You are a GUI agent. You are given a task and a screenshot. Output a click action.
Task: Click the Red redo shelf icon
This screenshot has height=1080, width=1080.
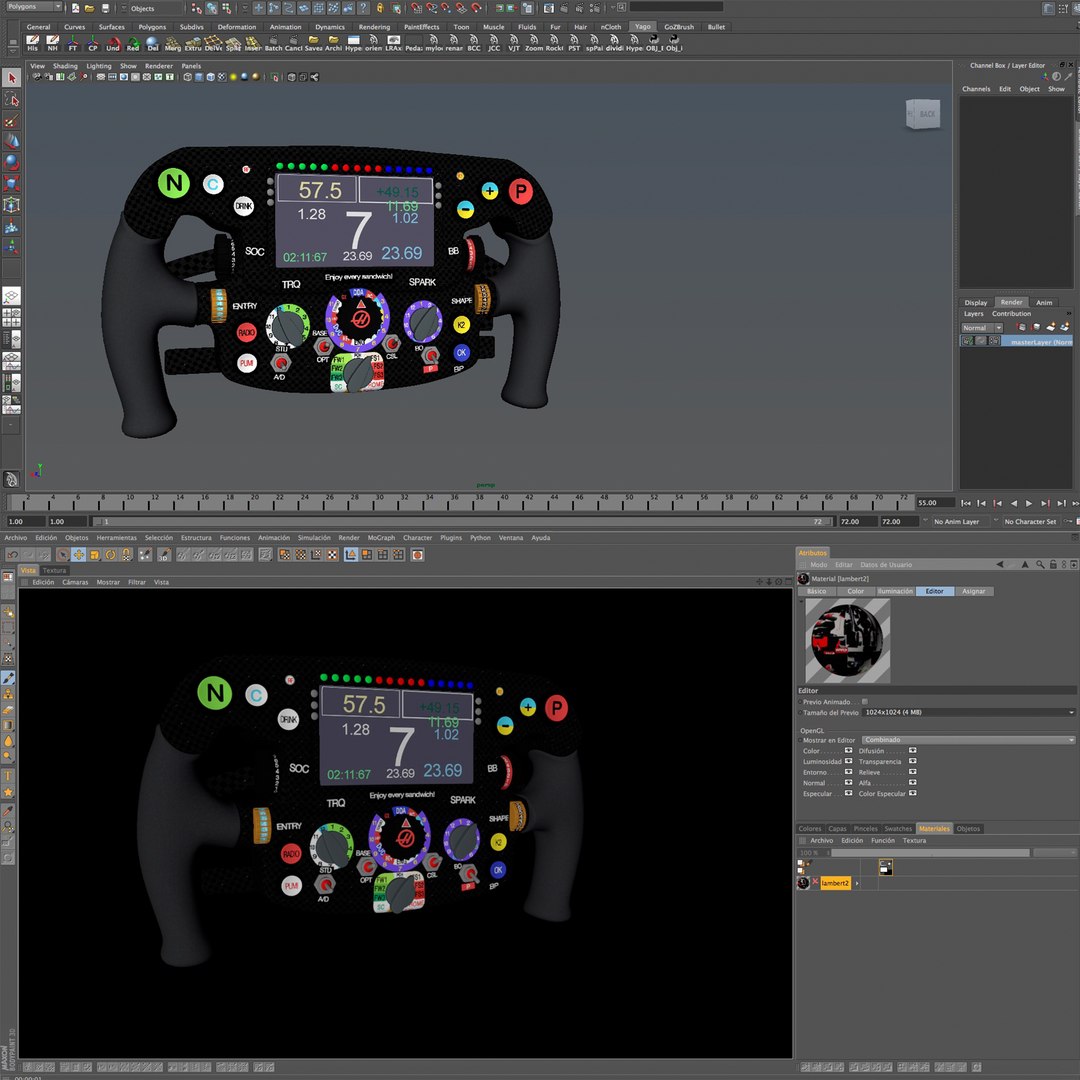132,43
